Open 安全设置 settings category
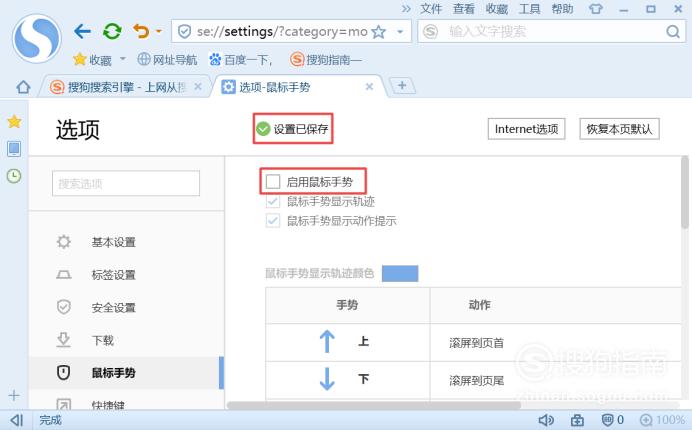The width and height of the screenshot is (692, 430). point(113,307)
